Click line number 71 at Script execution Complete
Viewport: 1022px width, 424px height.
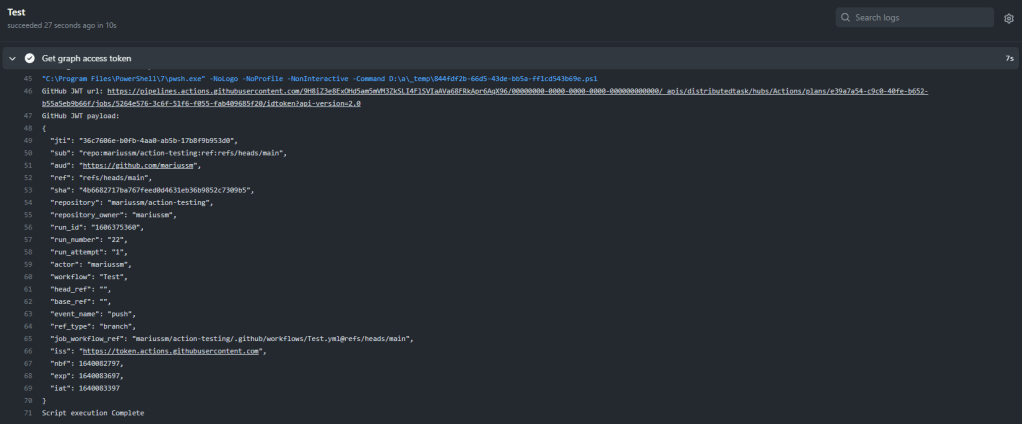coord(28,413)
